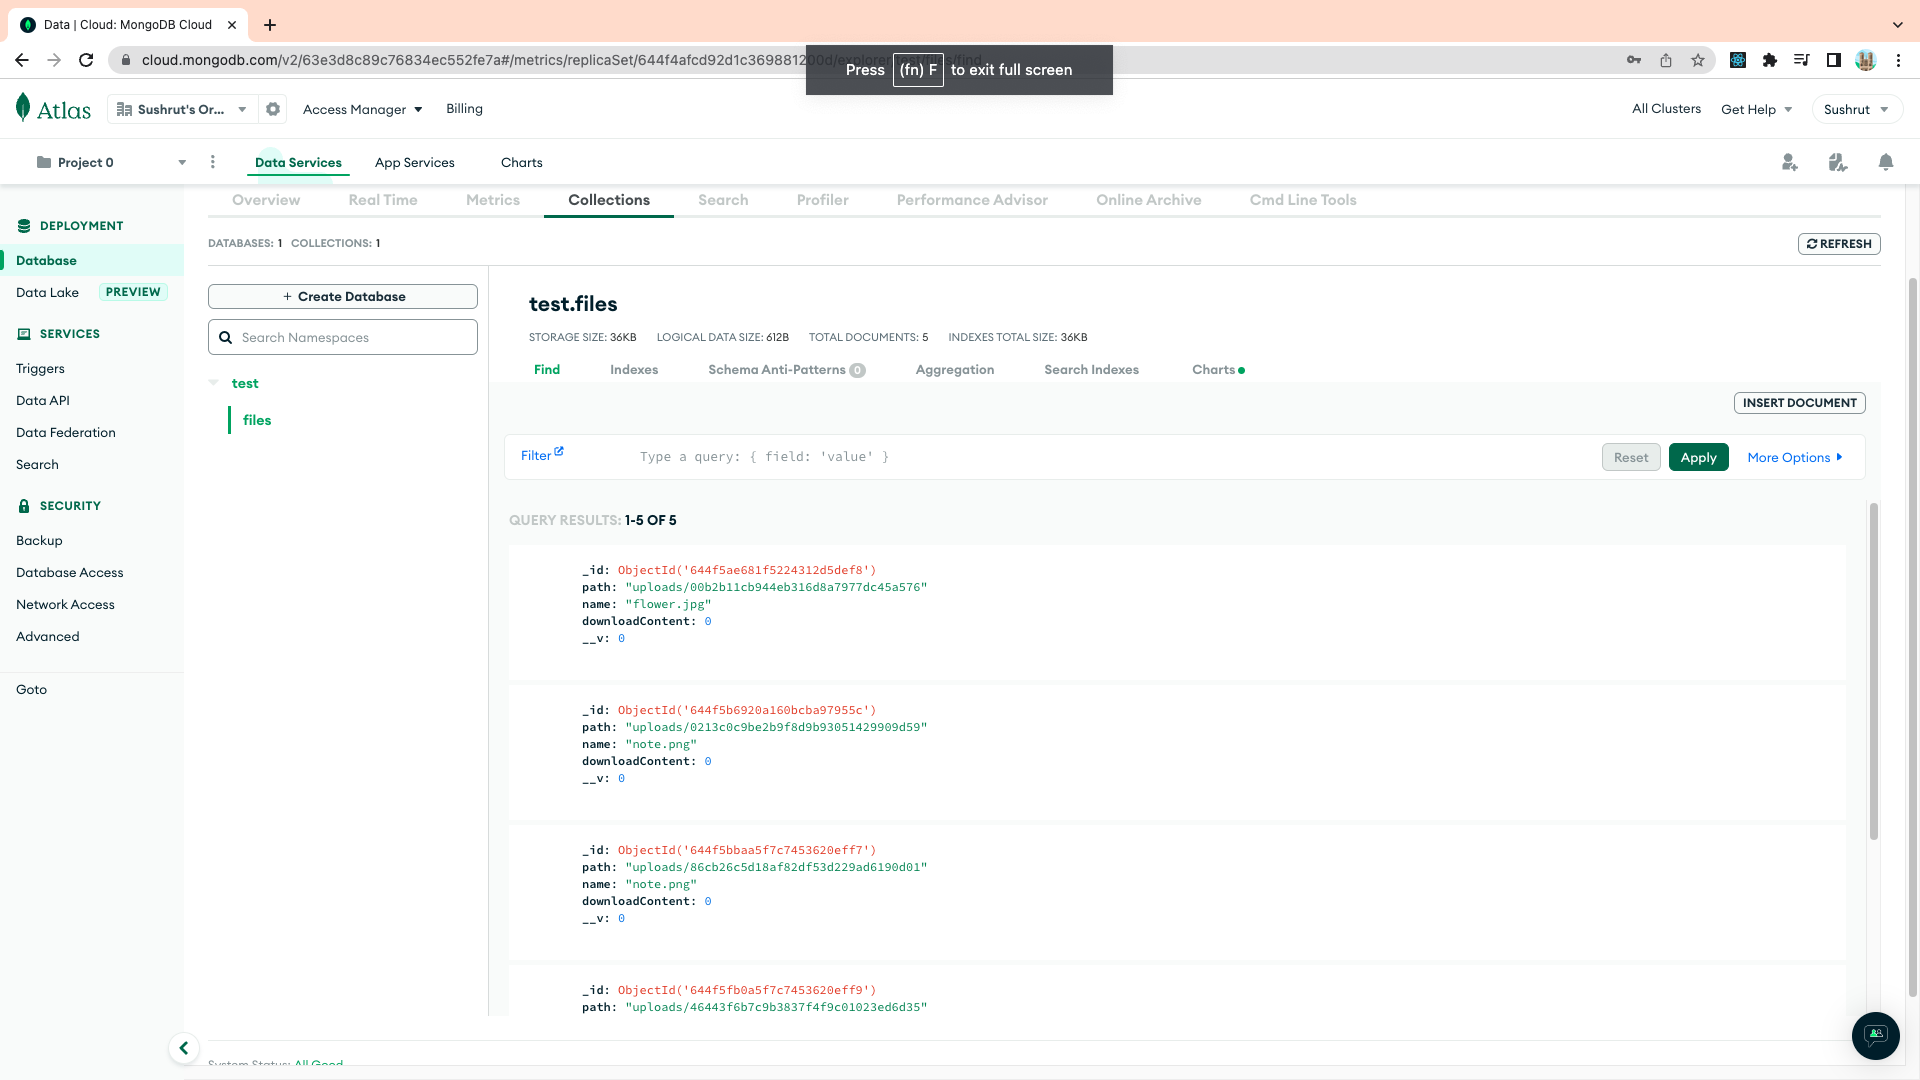Open Filter via its external-link icon

pos(559,450)
